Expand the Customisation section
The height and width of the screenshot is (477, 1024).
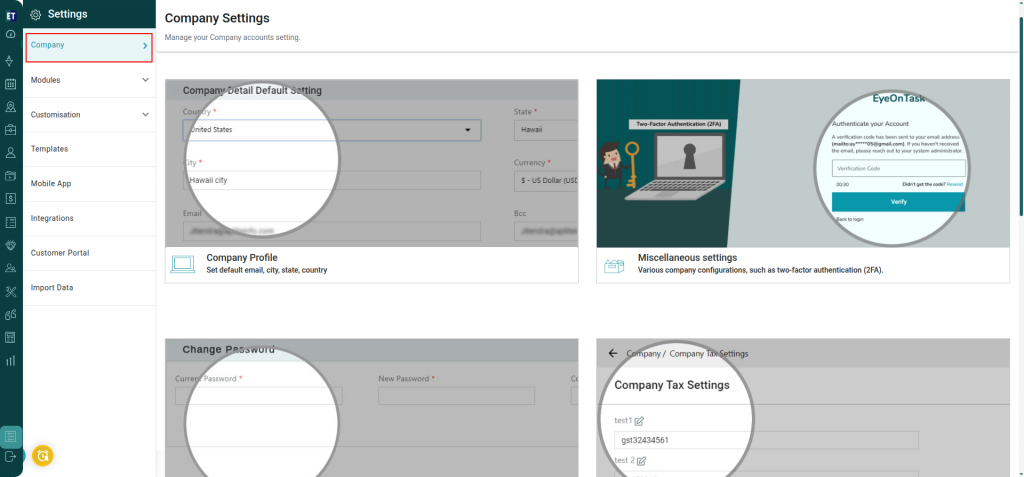pos(89,114)
